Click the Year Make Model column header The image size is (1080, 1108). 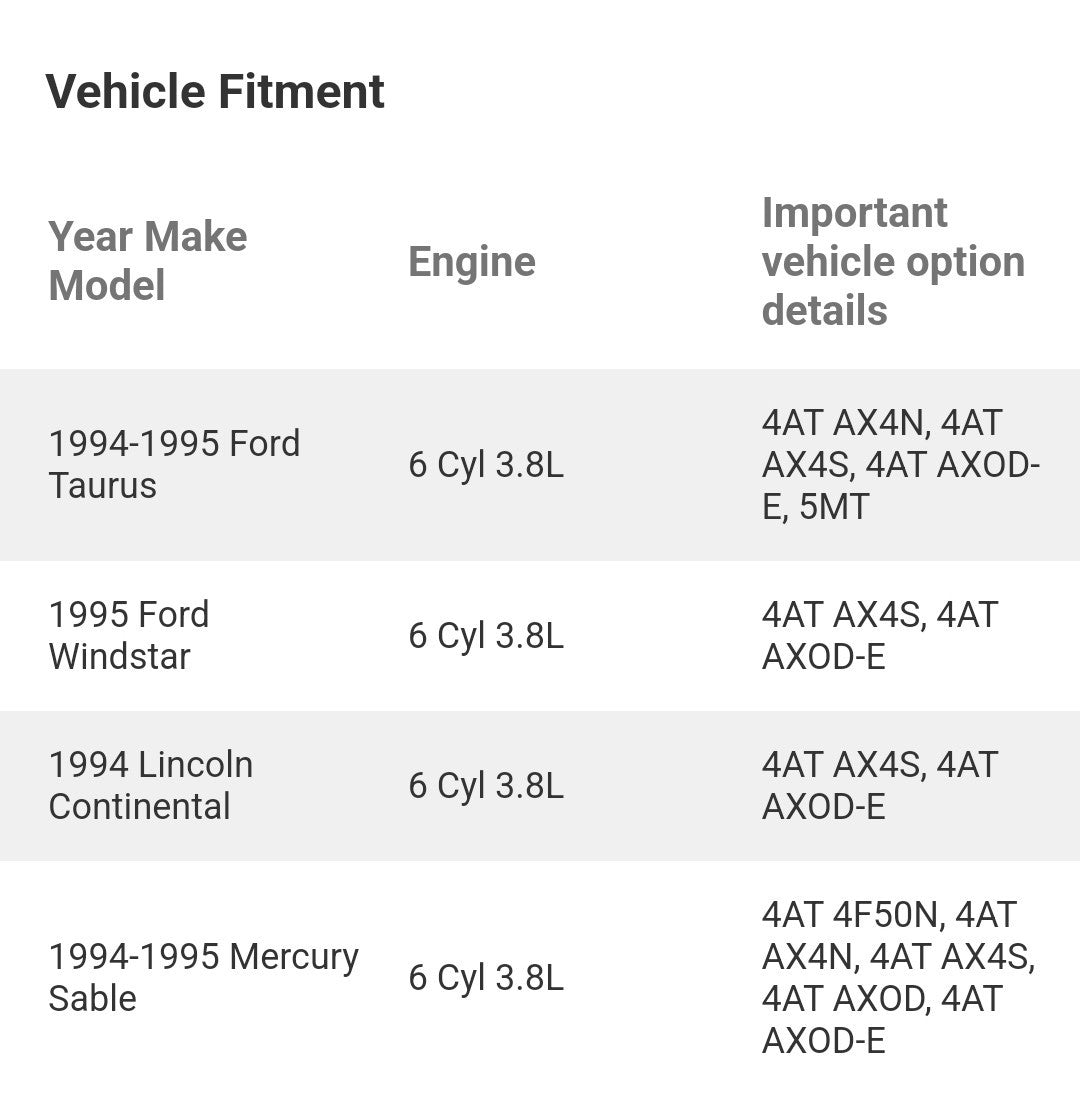(148, 261)
